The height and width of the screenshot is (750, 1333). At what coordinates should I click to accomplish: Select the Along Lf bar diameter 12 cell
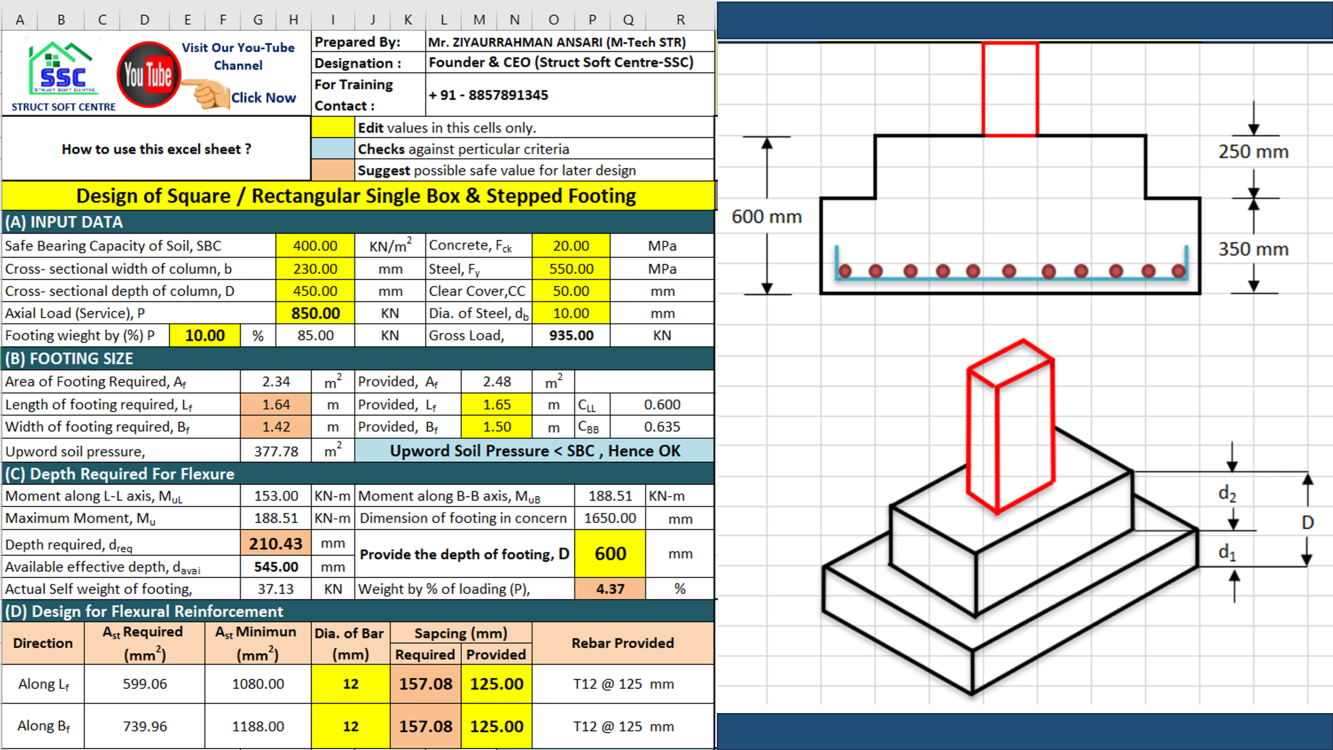(350, 685)
